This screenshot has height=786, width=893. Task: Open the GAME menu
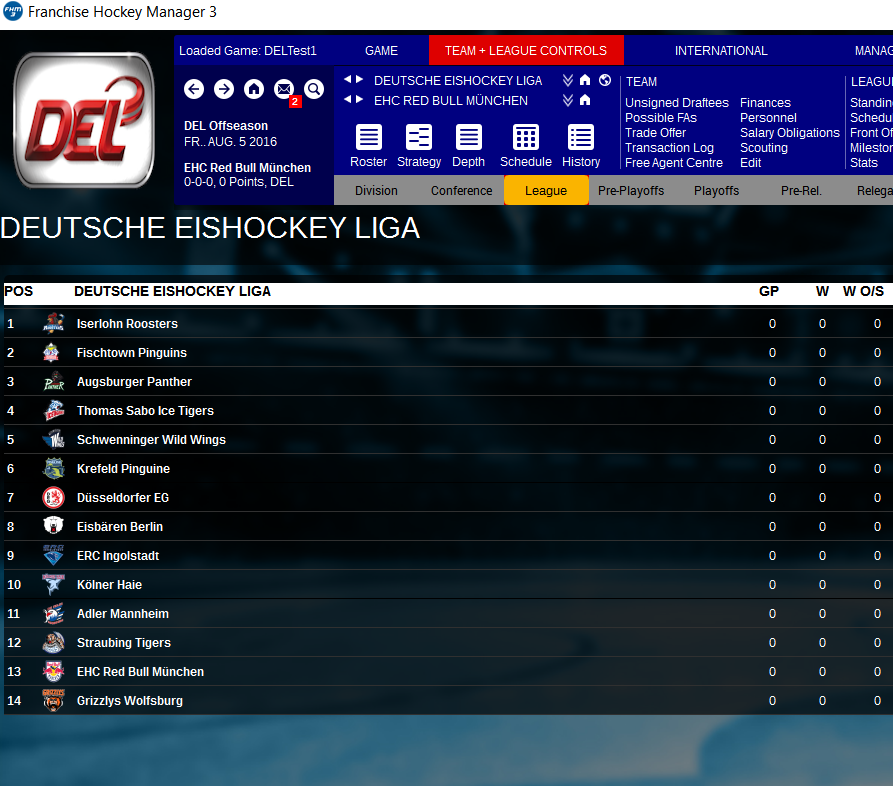(x=381, y=50)
